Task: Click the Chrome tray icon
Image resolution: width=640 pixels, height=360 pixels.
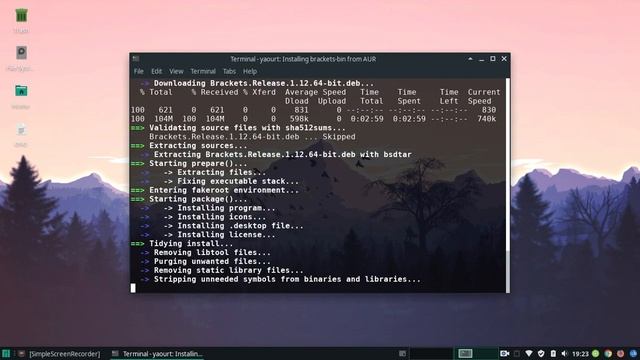Action: (608, 353)
